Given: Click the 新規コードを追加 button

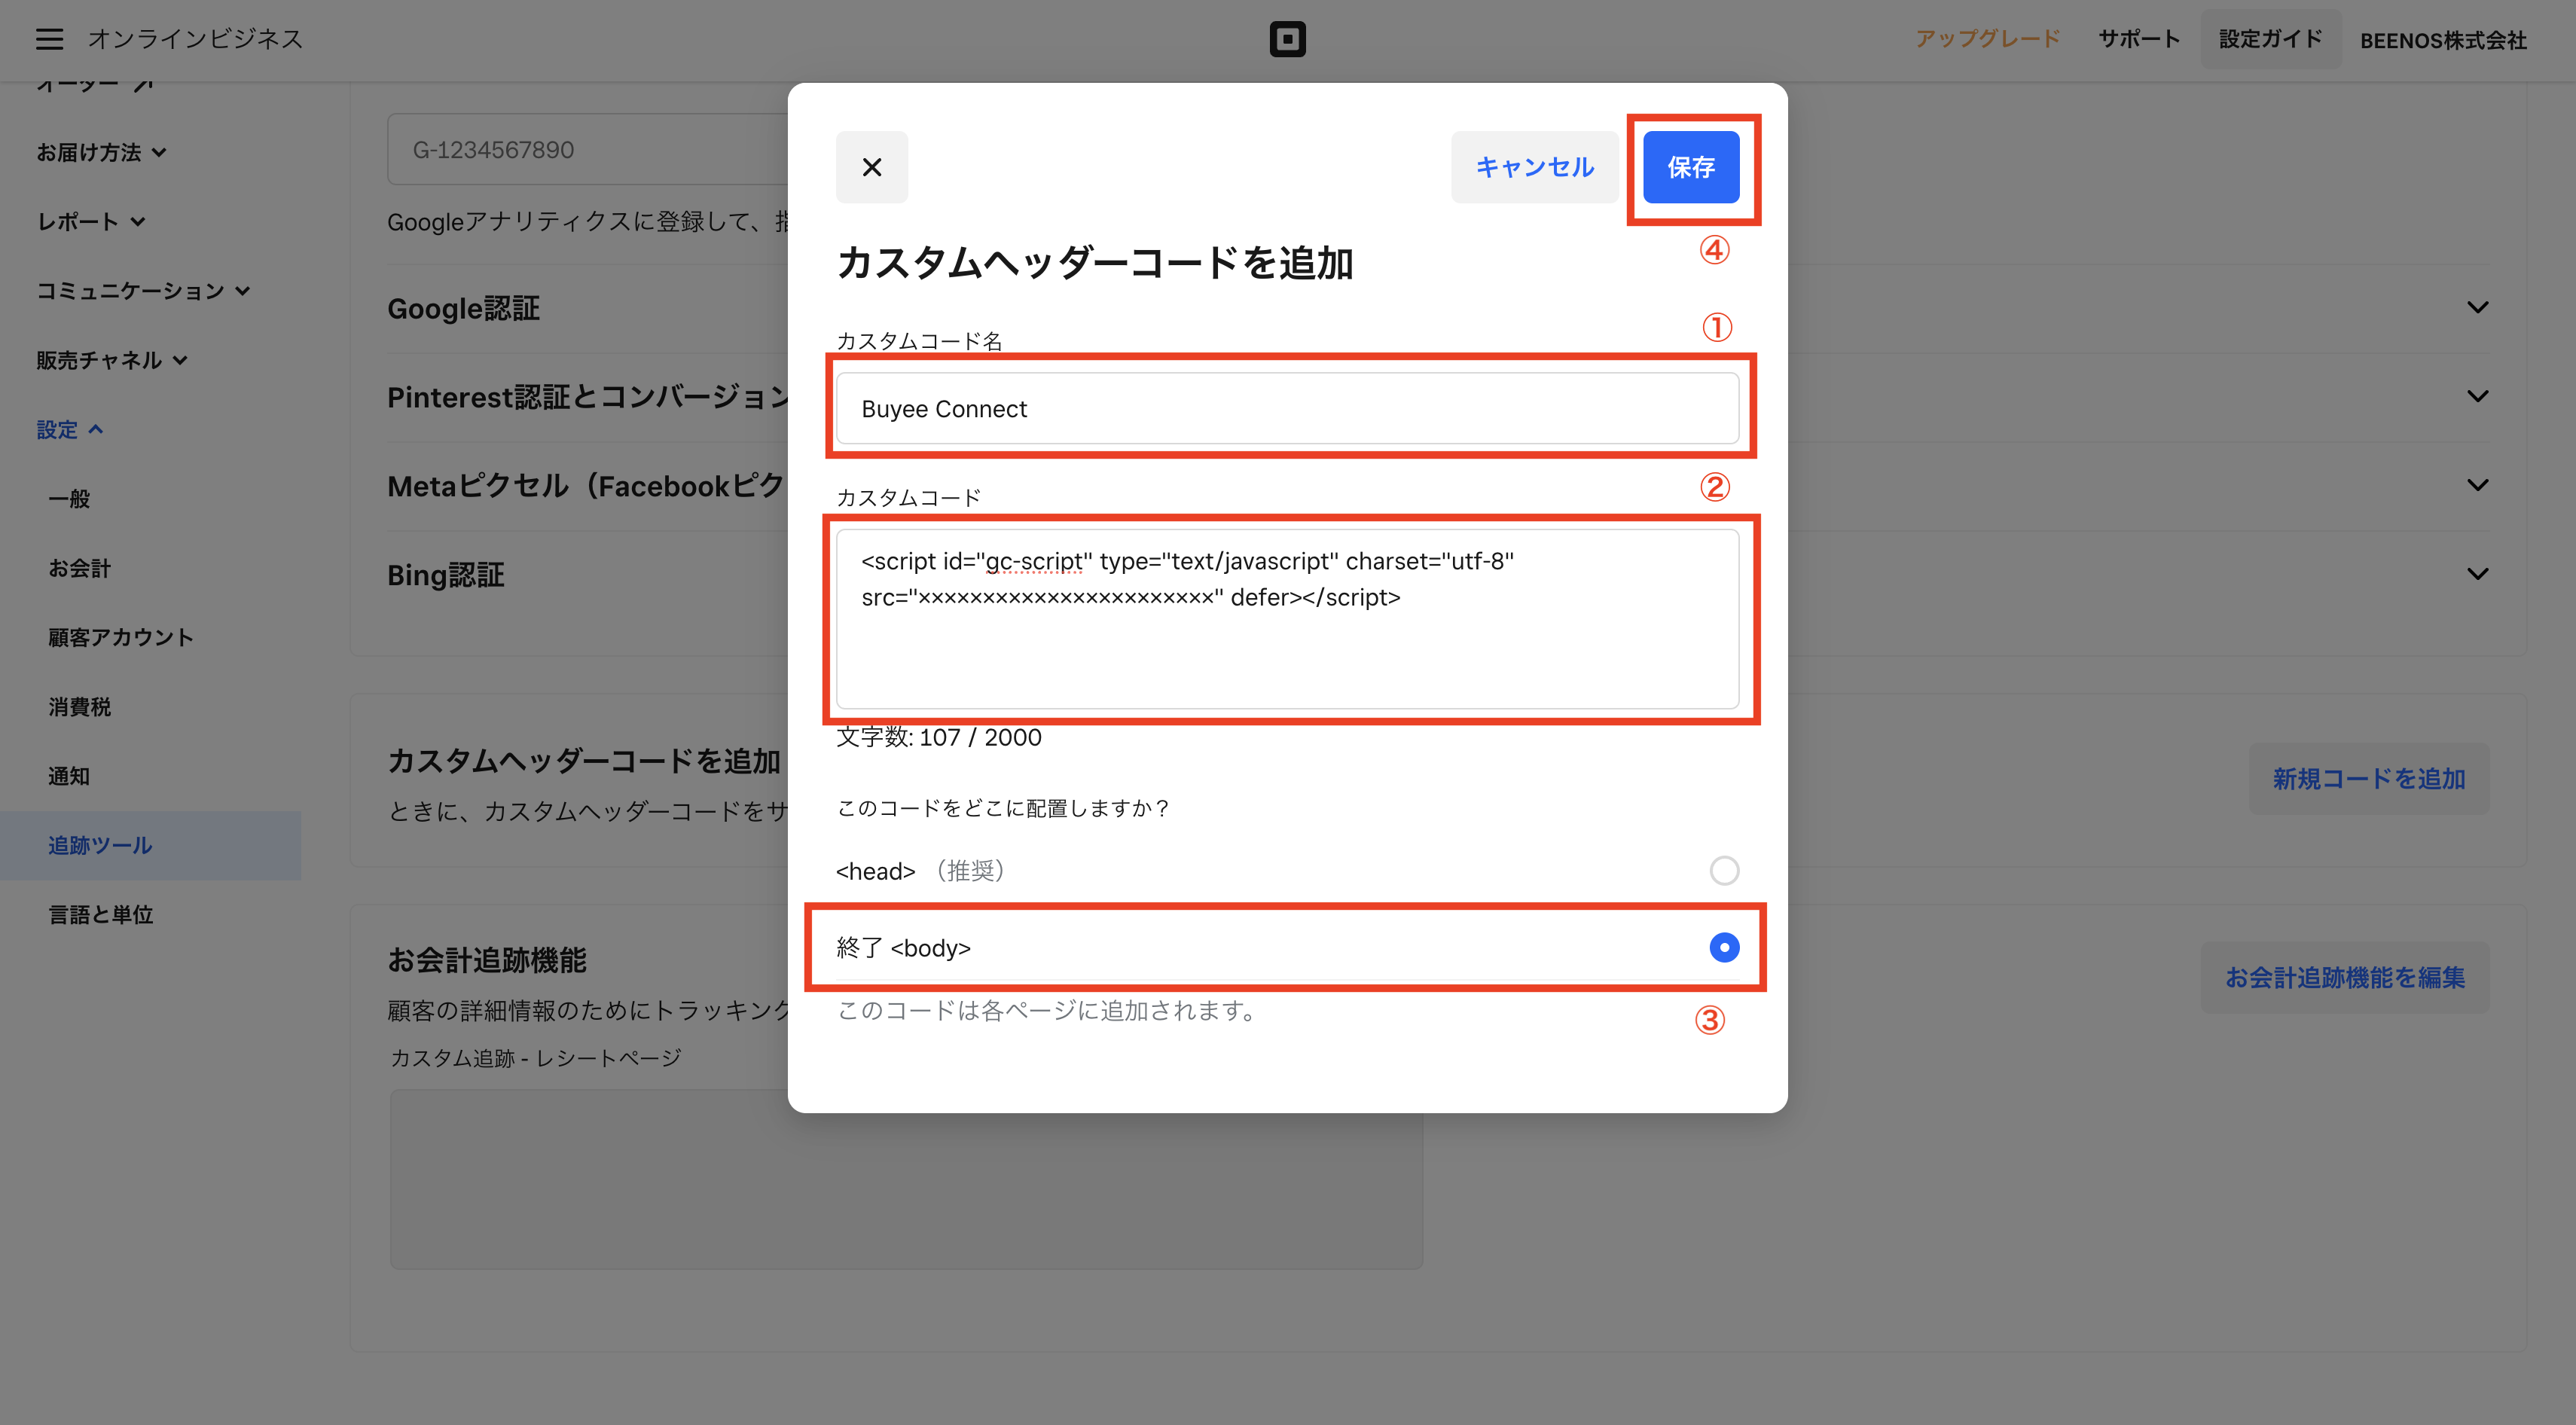Looking at the screenshot, I should [x=2368, y=778].
